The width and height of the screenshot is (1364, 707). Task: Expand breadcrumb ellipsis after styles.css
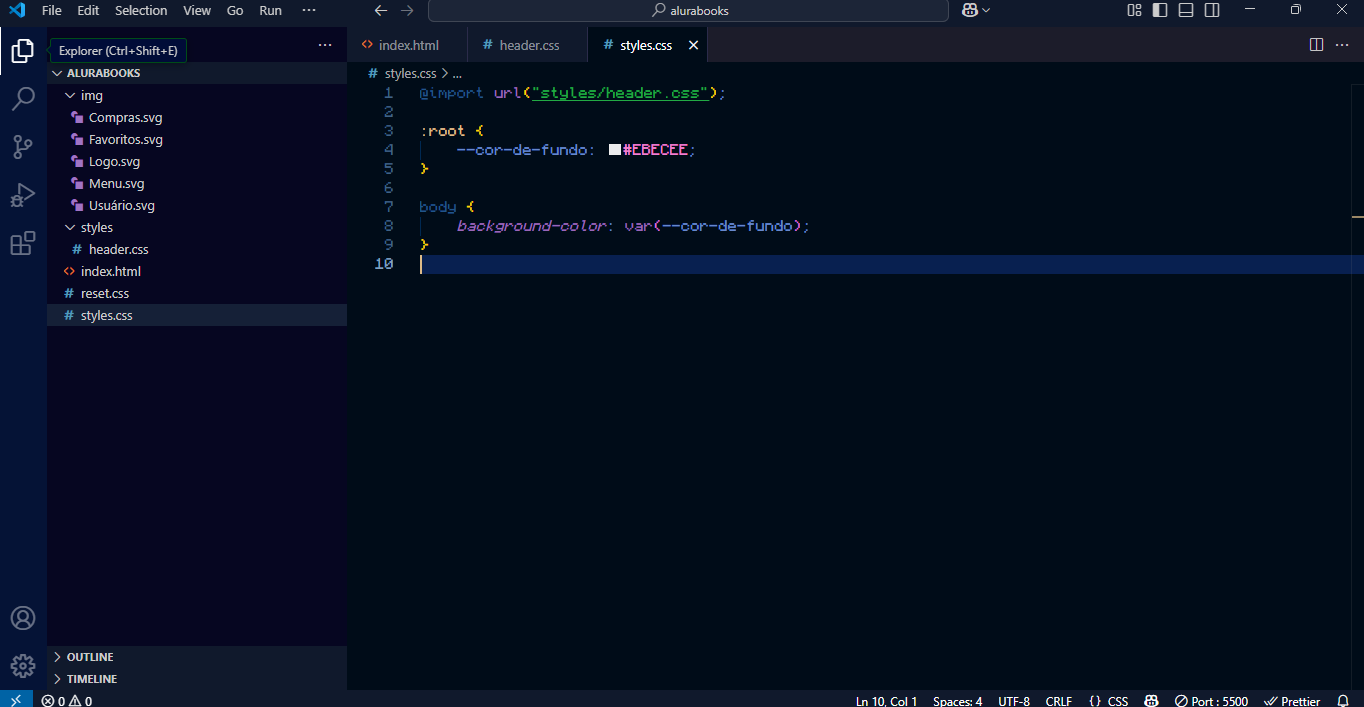coord(457,74)
